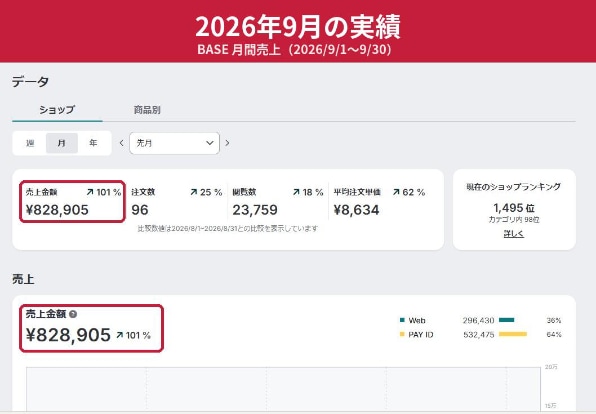This screenshot has width=596, height=414.
Task: Click the Web legend color square
Action: [402, 320]
